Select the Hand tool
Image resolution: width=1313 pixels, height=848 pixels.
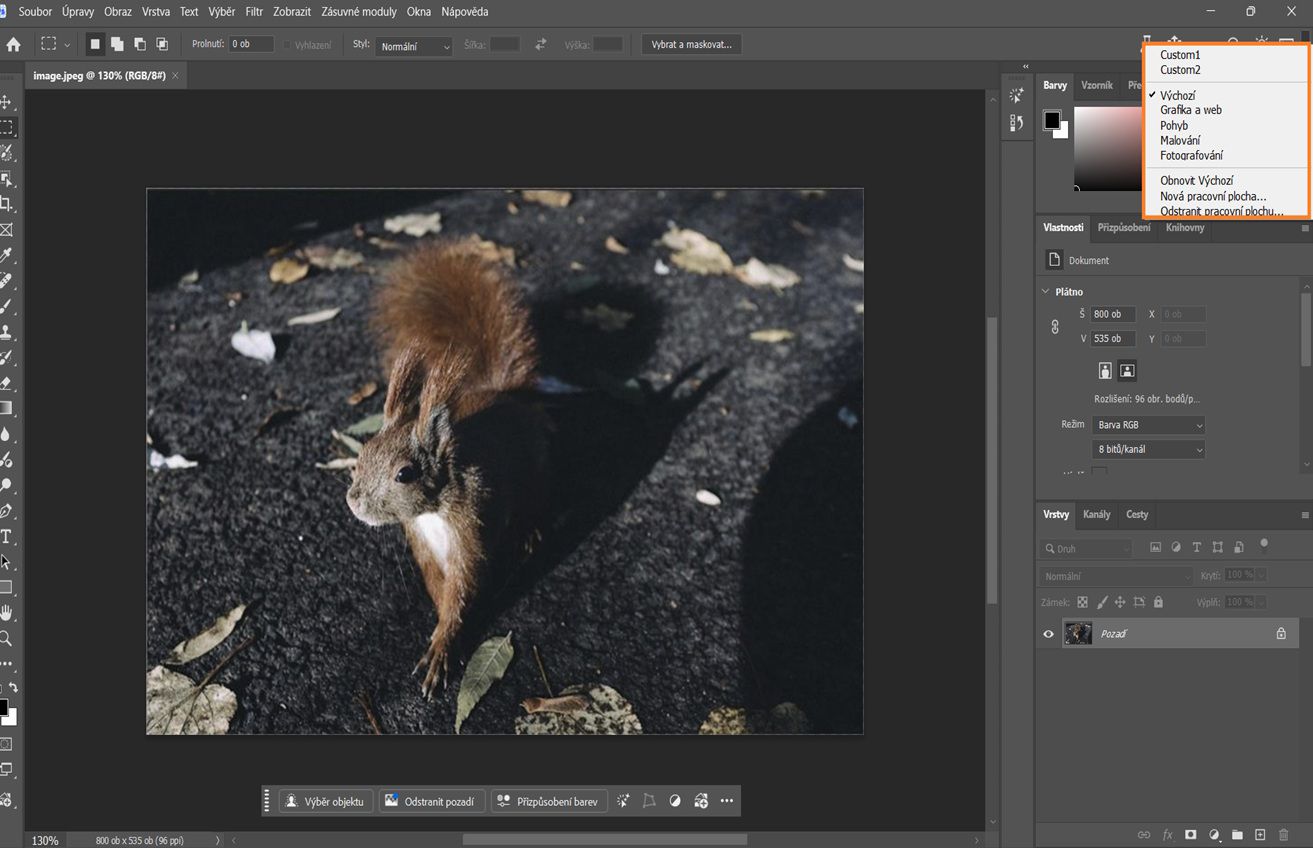click(7, 613)
